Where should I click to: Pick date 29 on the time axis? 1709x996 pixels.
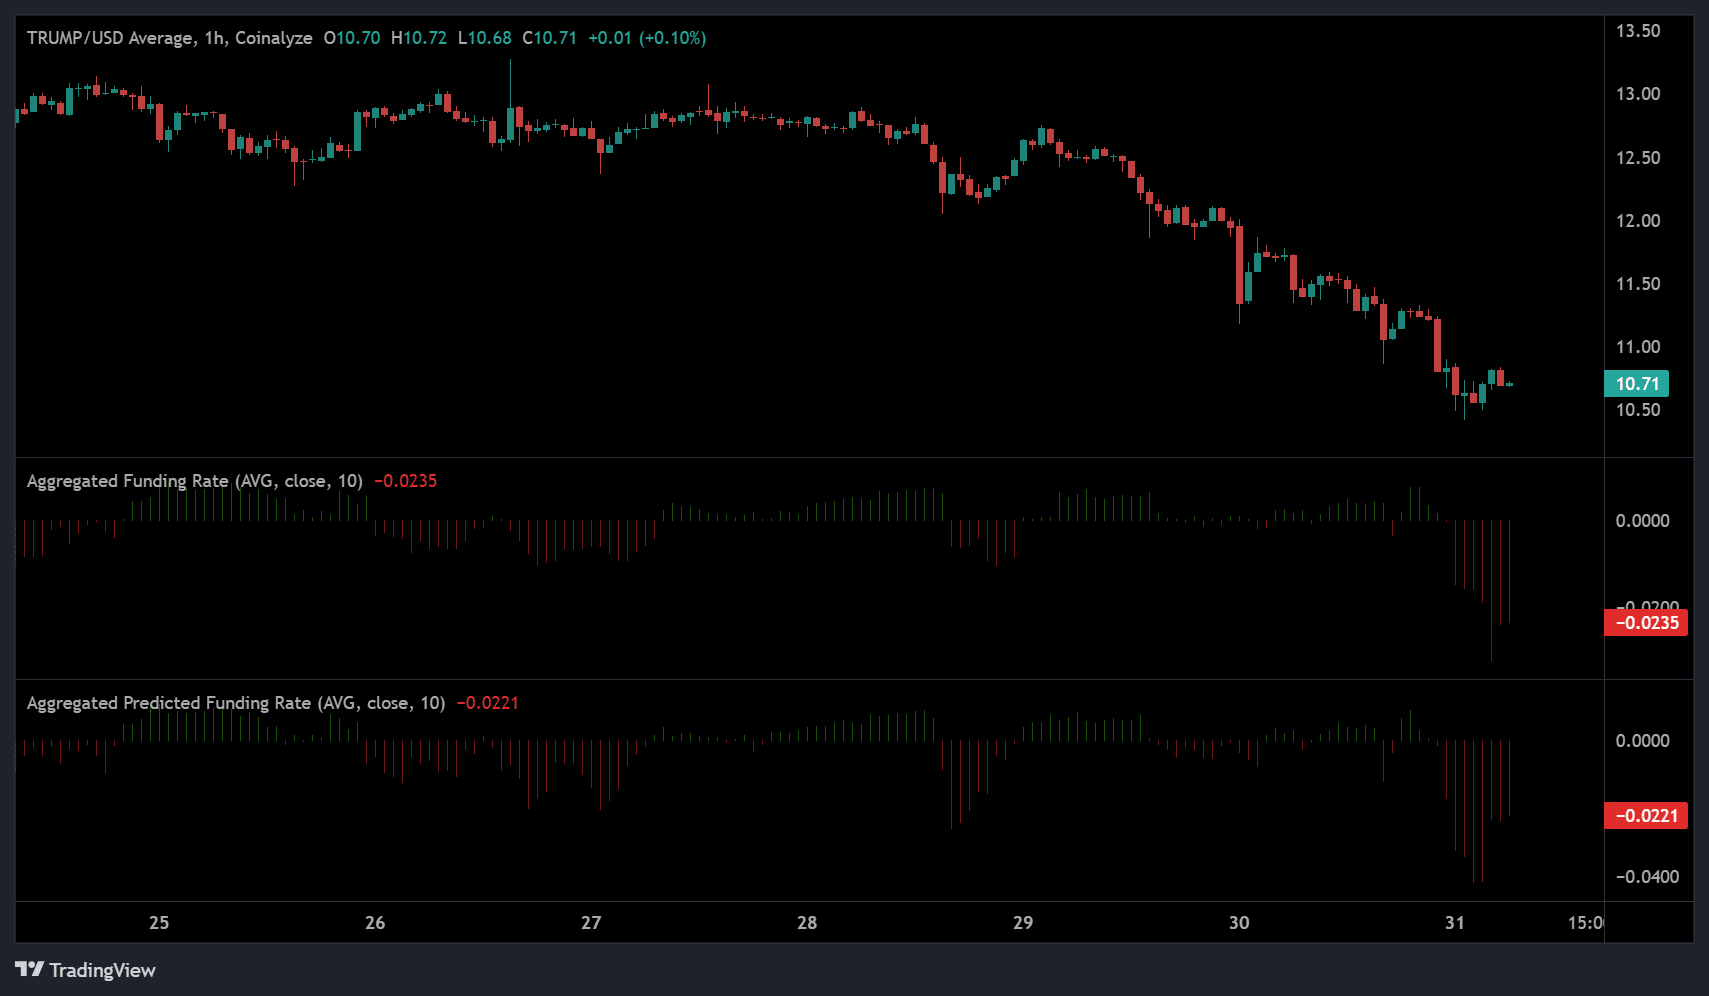click(x=1023, y=922)
